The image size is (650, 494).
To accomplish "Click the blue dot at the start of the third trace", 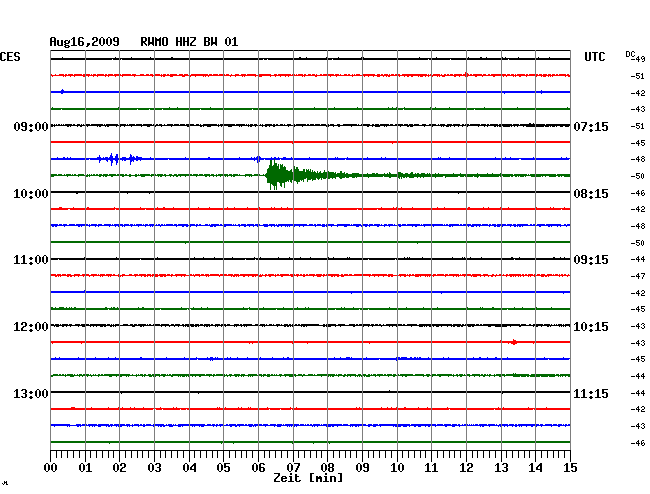I will tap(62, 92).
